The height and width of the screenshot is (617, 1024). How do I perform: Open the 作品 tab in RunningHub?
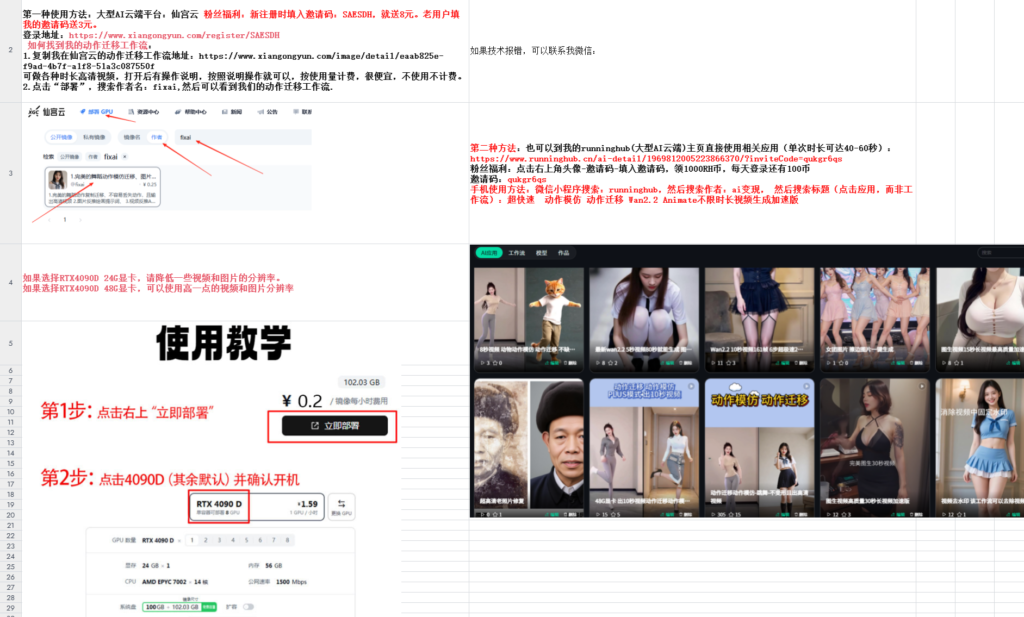click(x=563, y=252)
